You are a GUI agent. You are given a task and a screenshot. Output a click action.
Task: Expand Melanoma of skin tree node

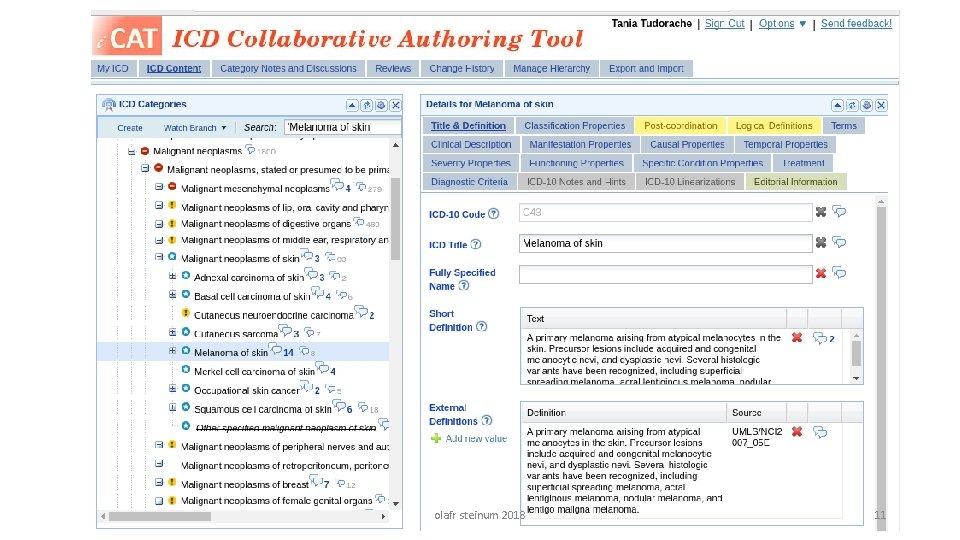coord(173,351)
